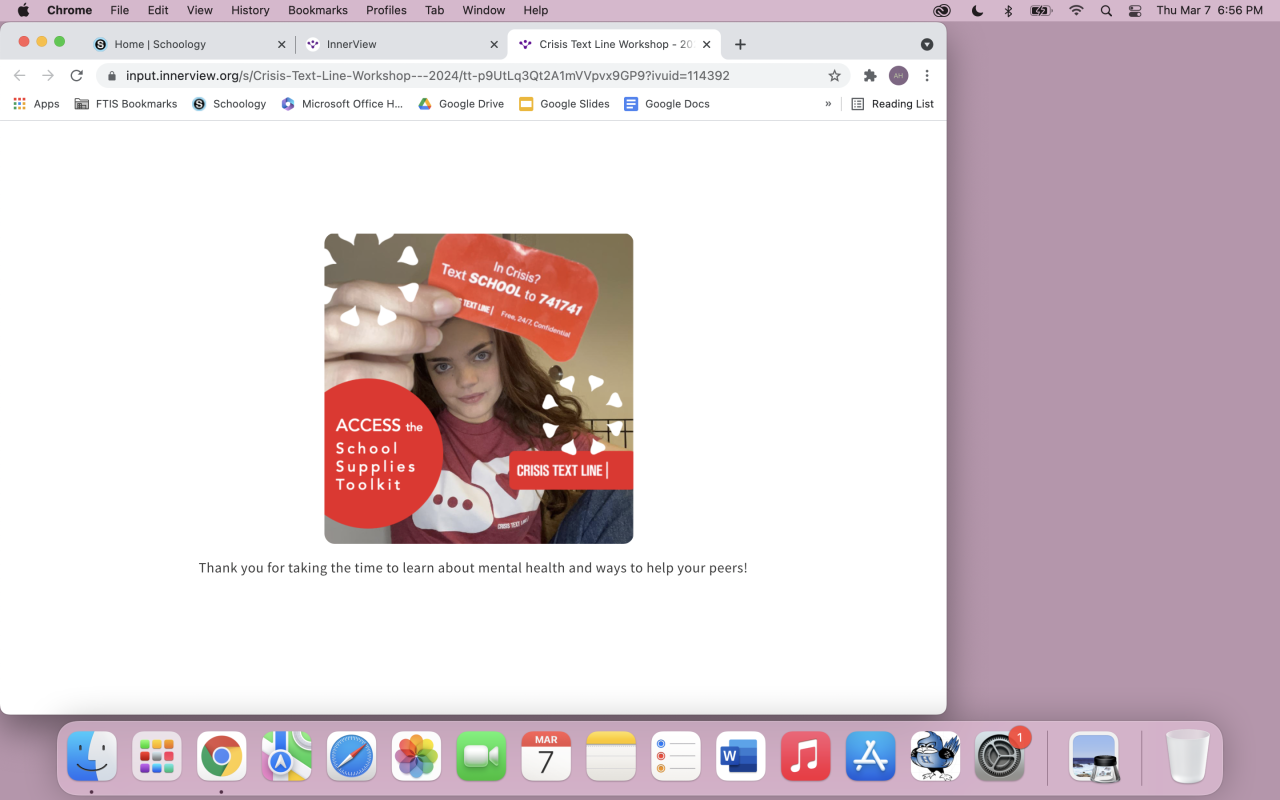Viewport: 1280px width, 800px height.
Task: Open the FTIS Bookmarks folder
Action: (126, 104)
